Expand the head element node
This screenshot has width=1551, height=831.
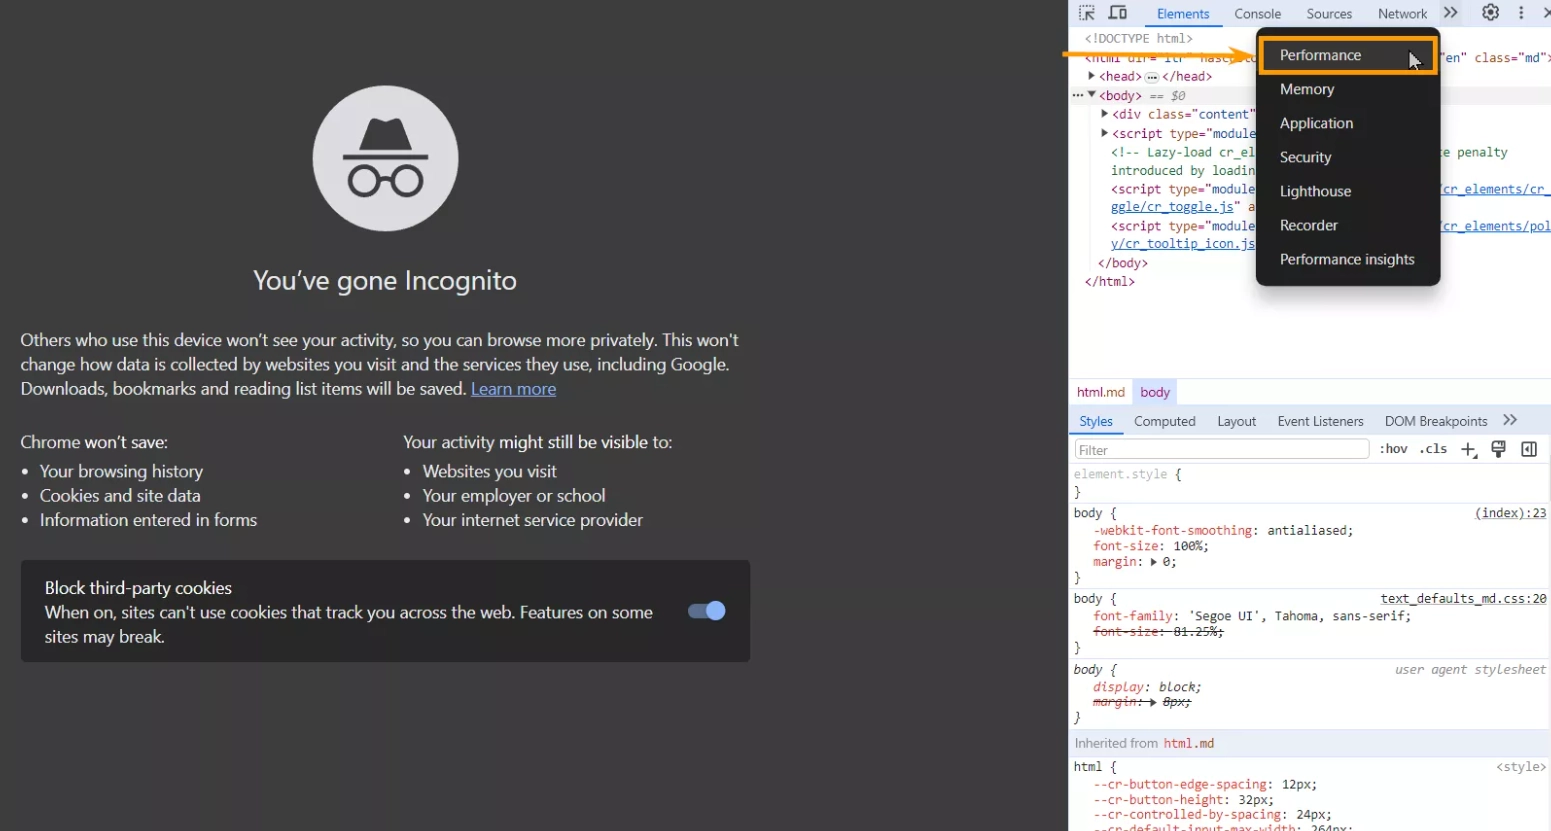[x=1091, y=76]
